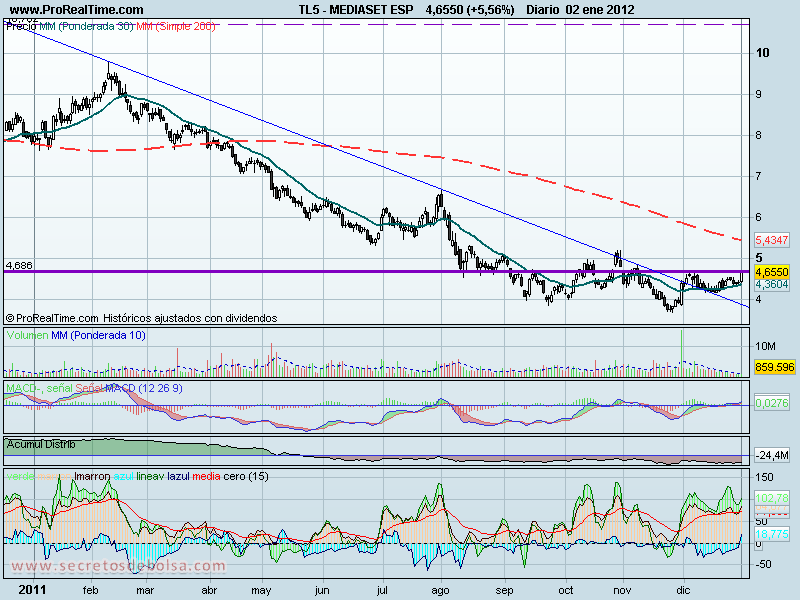Click the cyan 18,775 oscillator value tag
This screenshot has height=600, width=800.
click(771, 534)
